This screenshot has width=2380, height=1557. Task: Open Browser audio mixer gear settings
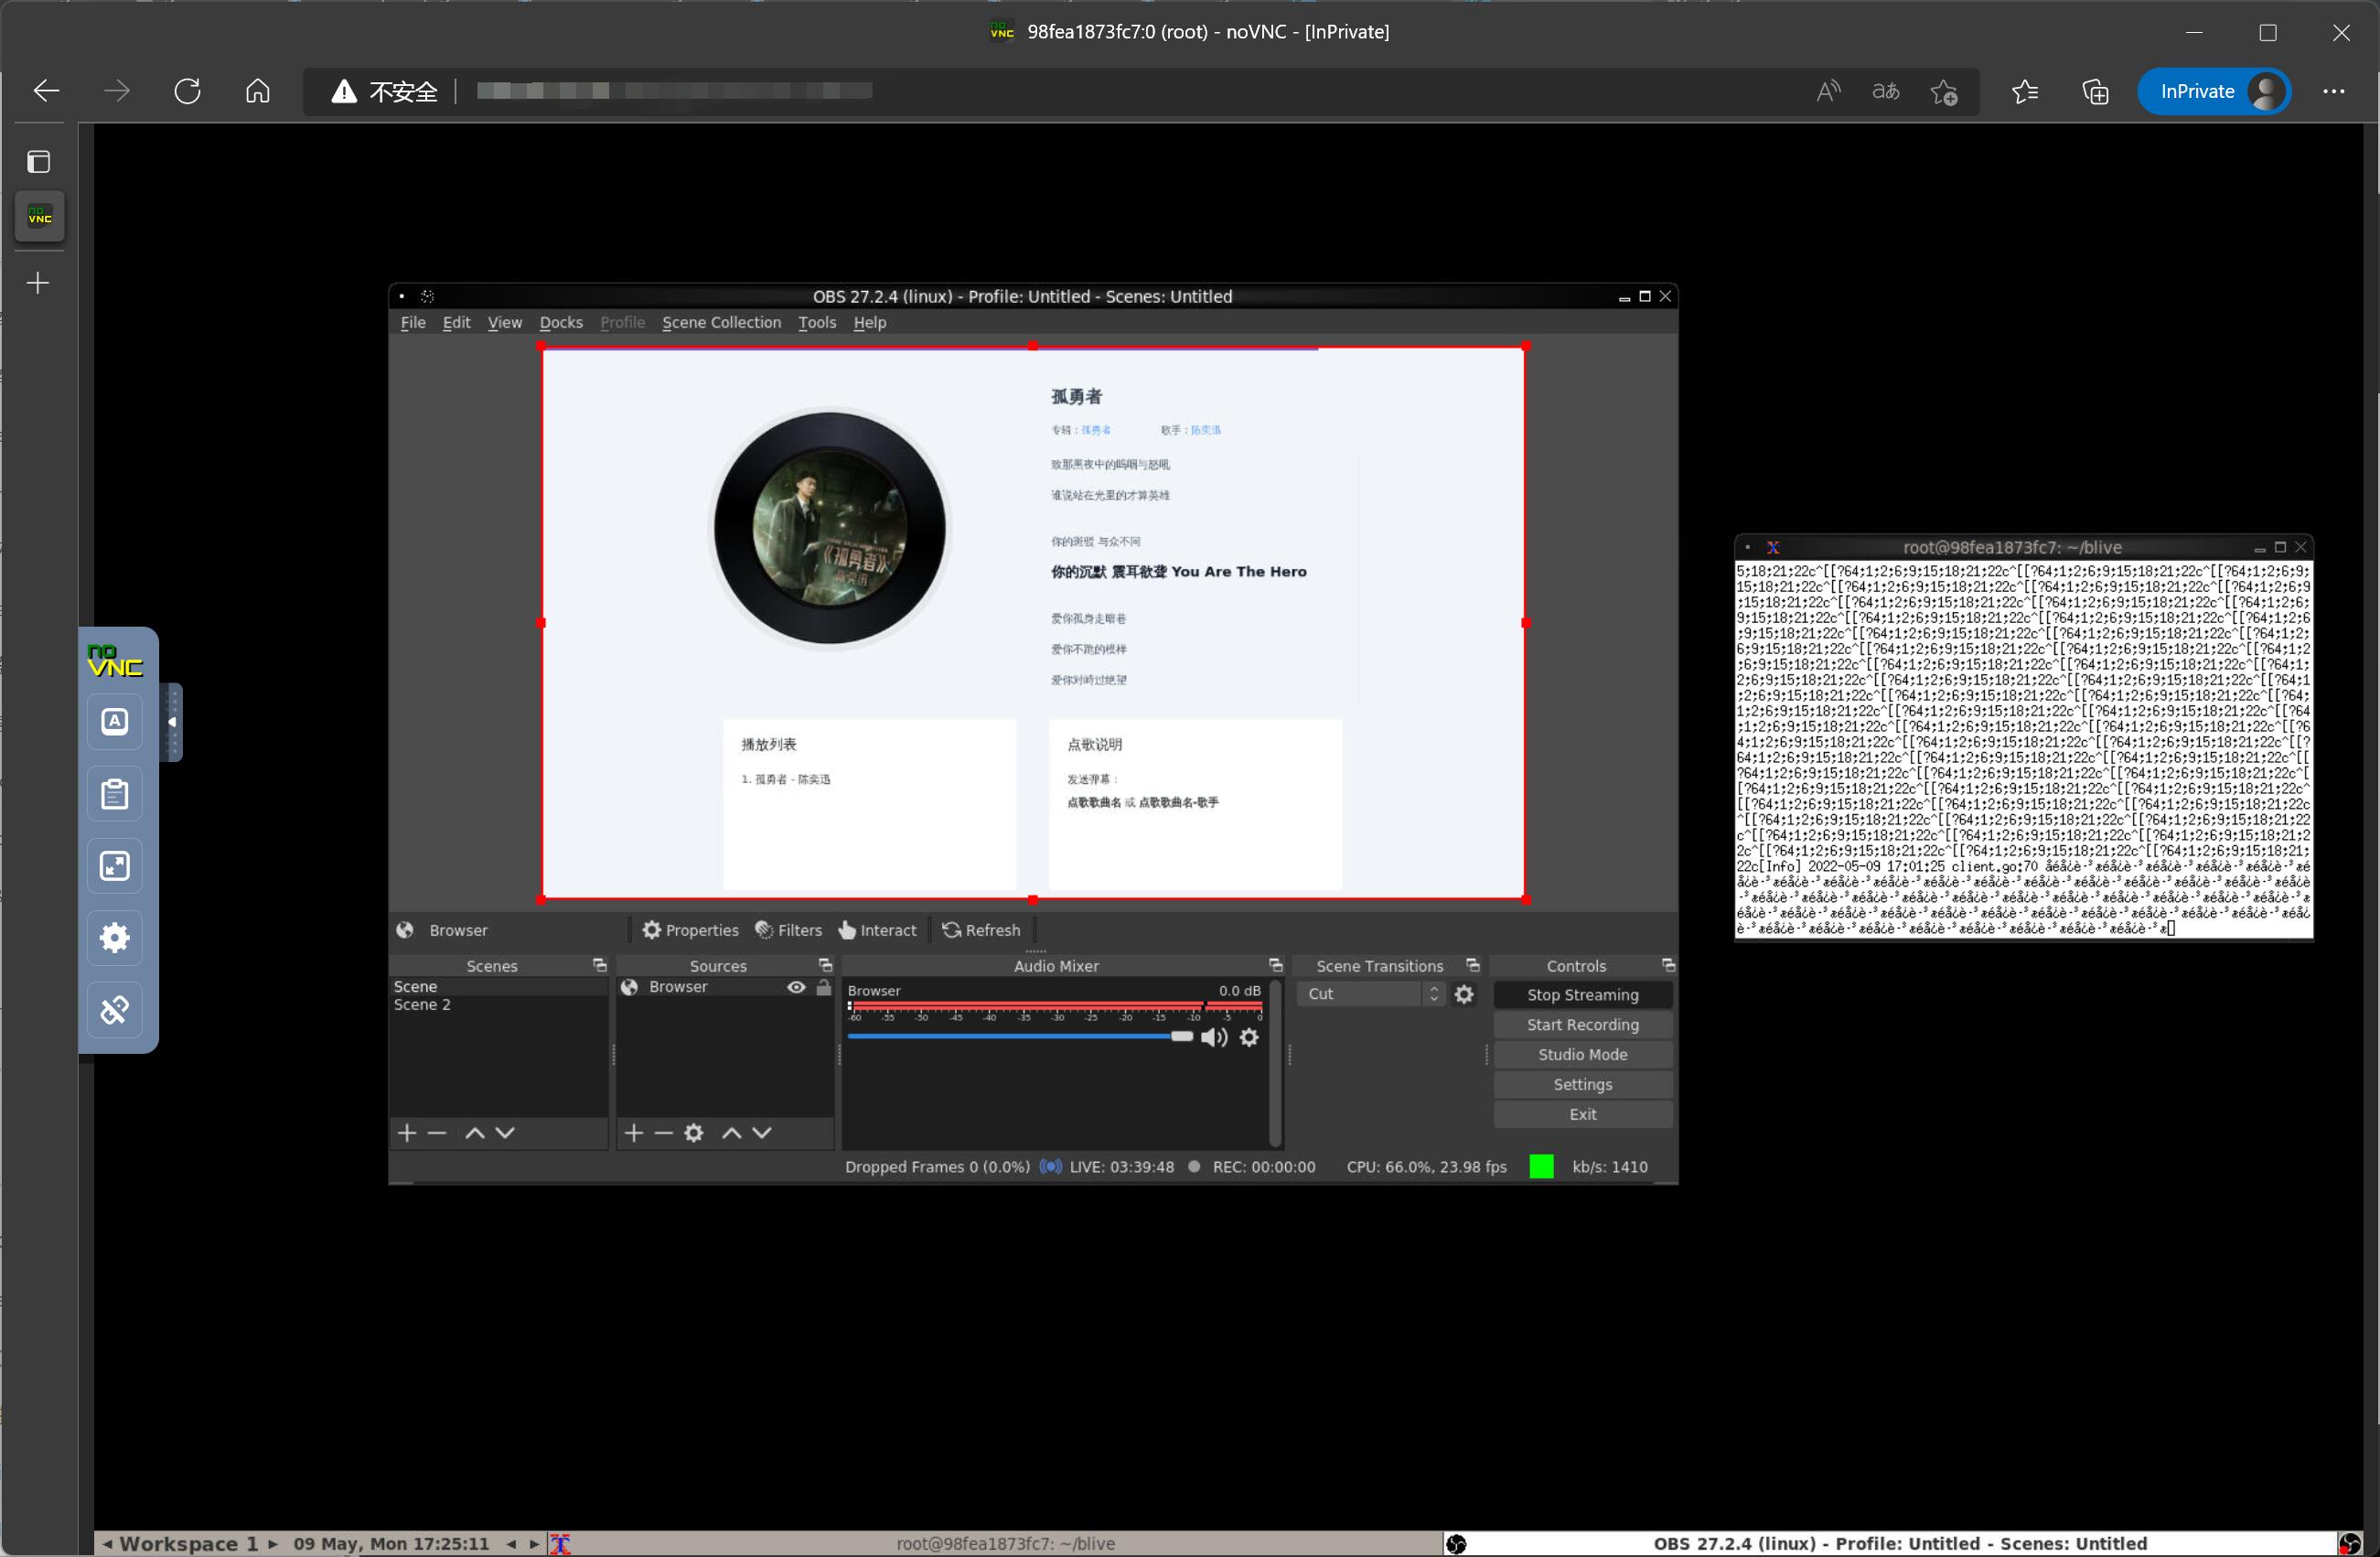point(1249,1037)
